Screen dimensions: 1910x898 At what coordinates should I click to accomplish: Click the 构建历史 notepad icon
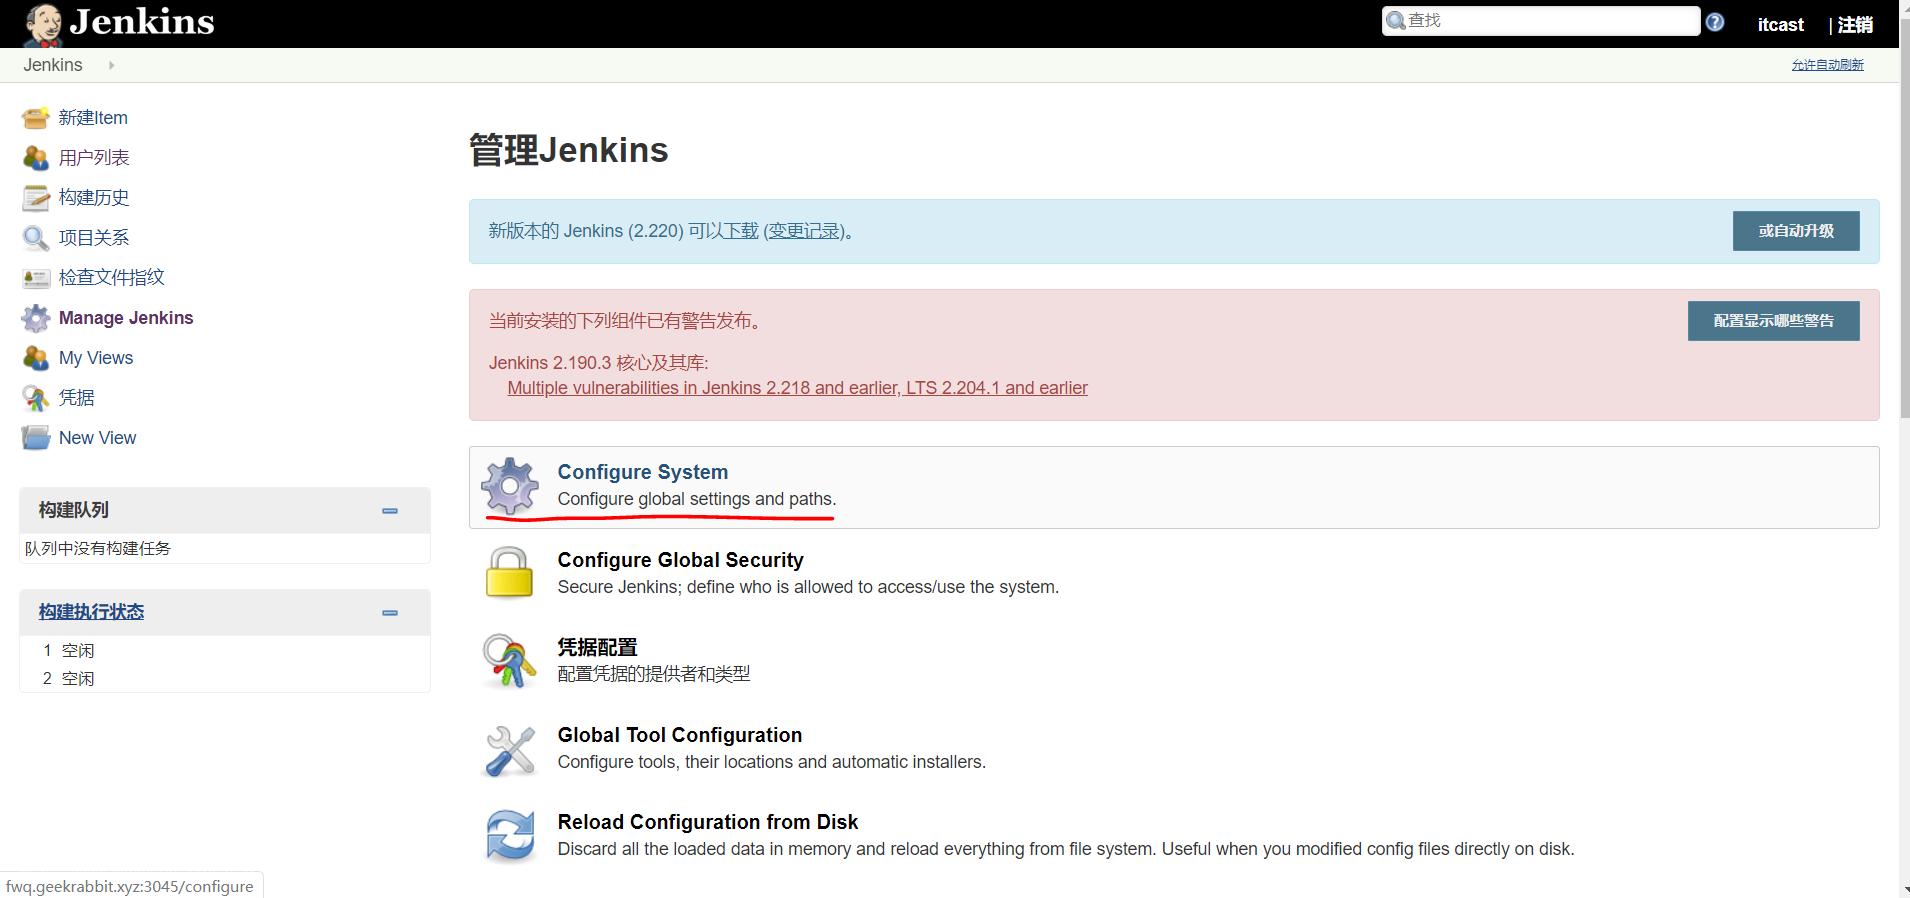[x=36, y=198]
